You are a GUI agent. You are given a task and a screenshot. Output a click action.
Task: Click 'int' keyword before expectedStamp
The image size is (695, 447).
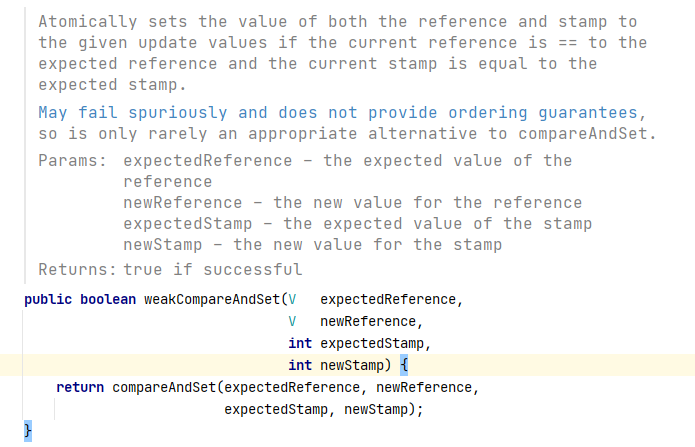(300, 343)
